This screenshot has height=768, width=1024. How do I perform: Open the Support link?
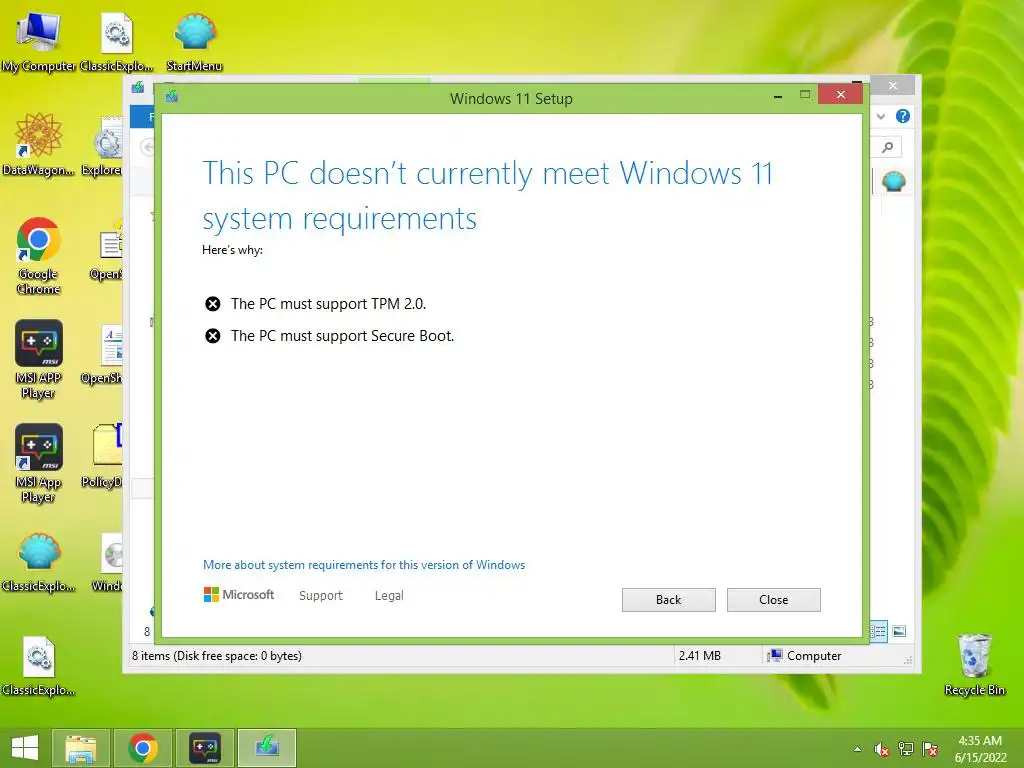click(x=321, y=596)
